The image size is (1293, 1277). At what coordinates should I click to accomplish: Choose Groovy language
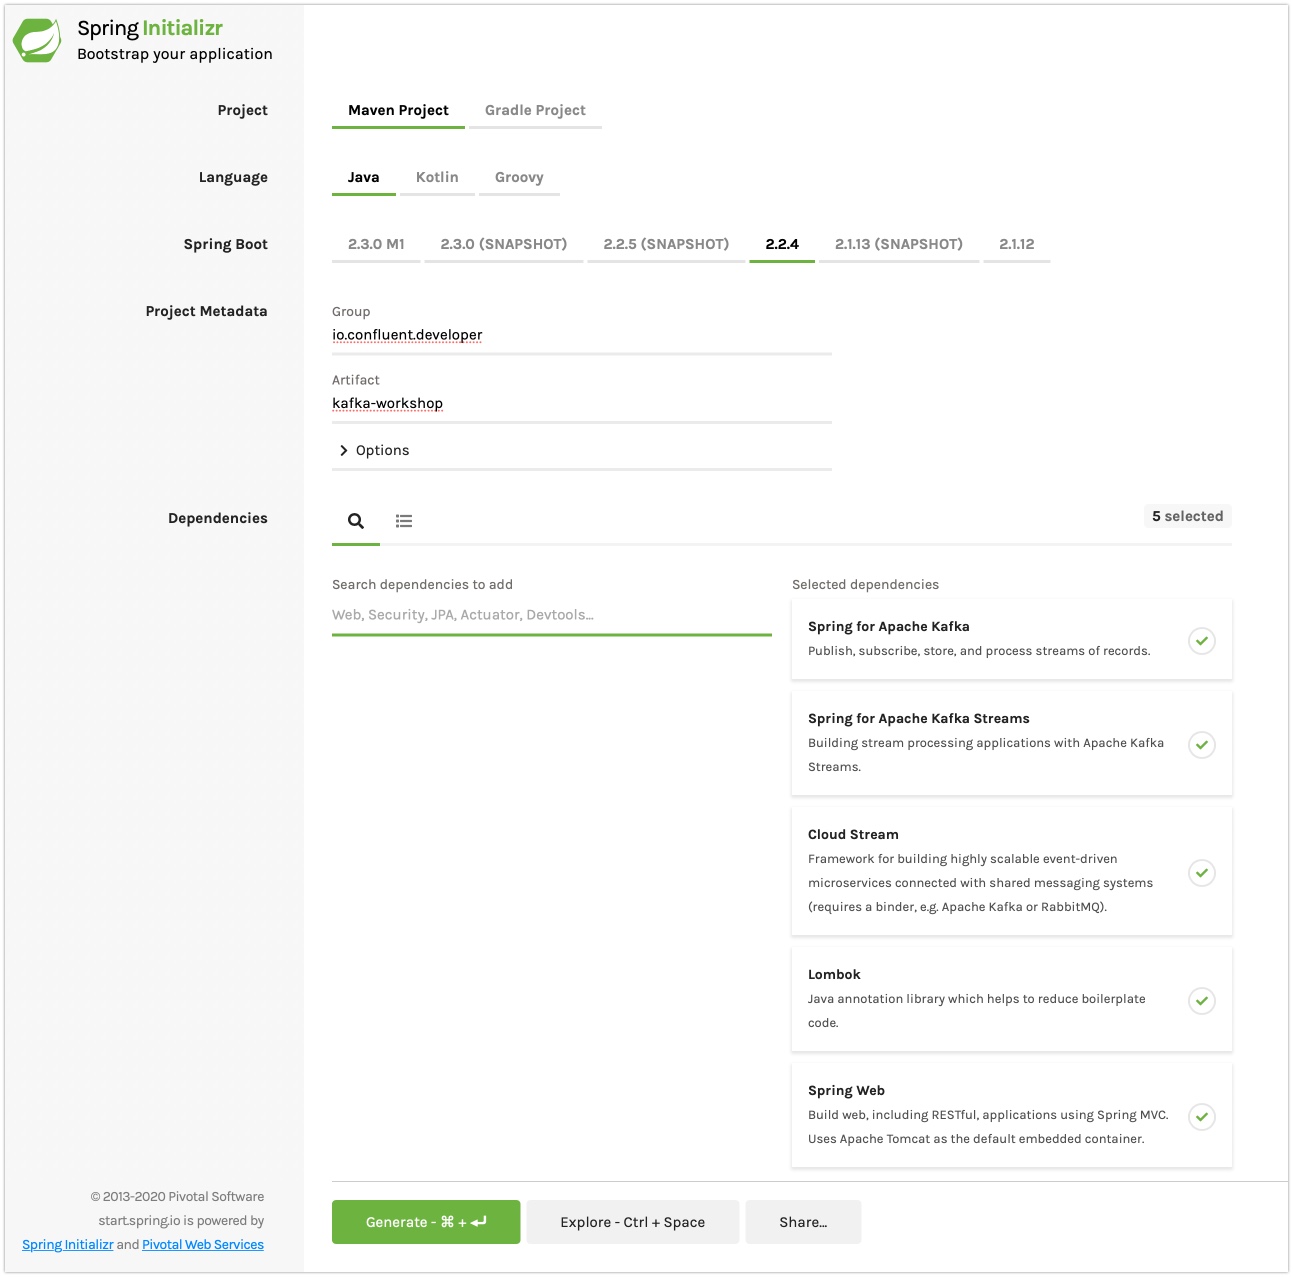coord(519,178)
